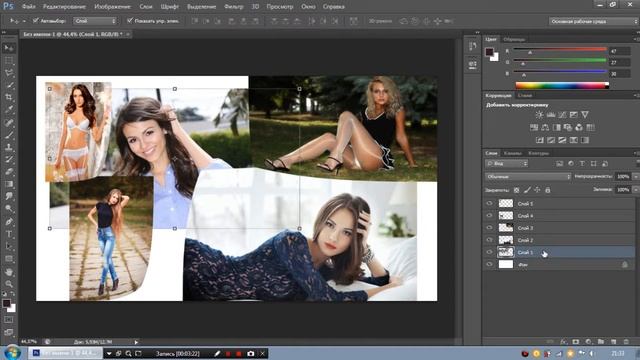Click the trash icon to delete layer
Screen dimensions: 640x360
click(x=626, y=341)
